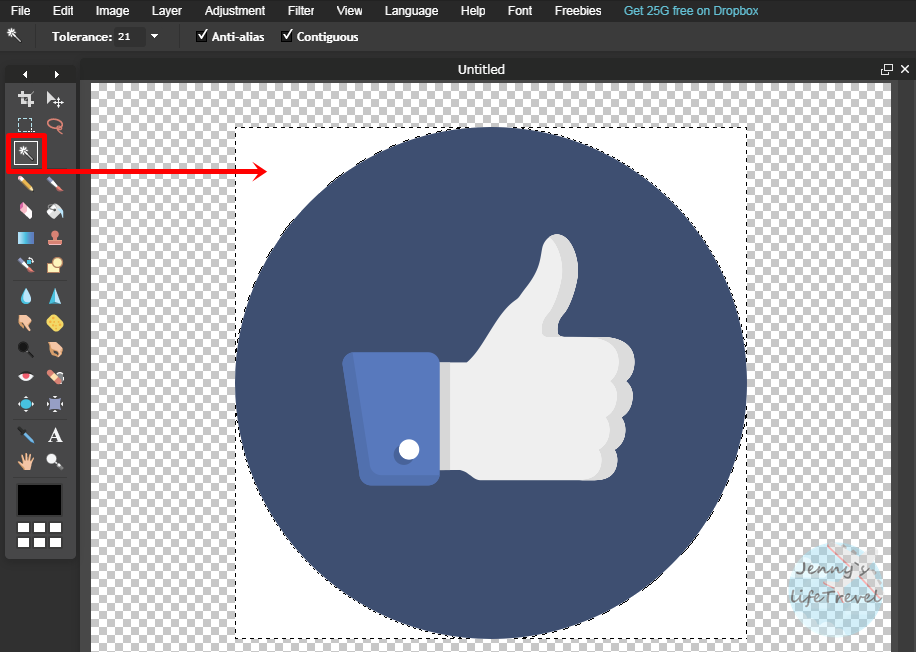Open the File menu
Viewport: 916px width, 652px height.
coord(20,11)
